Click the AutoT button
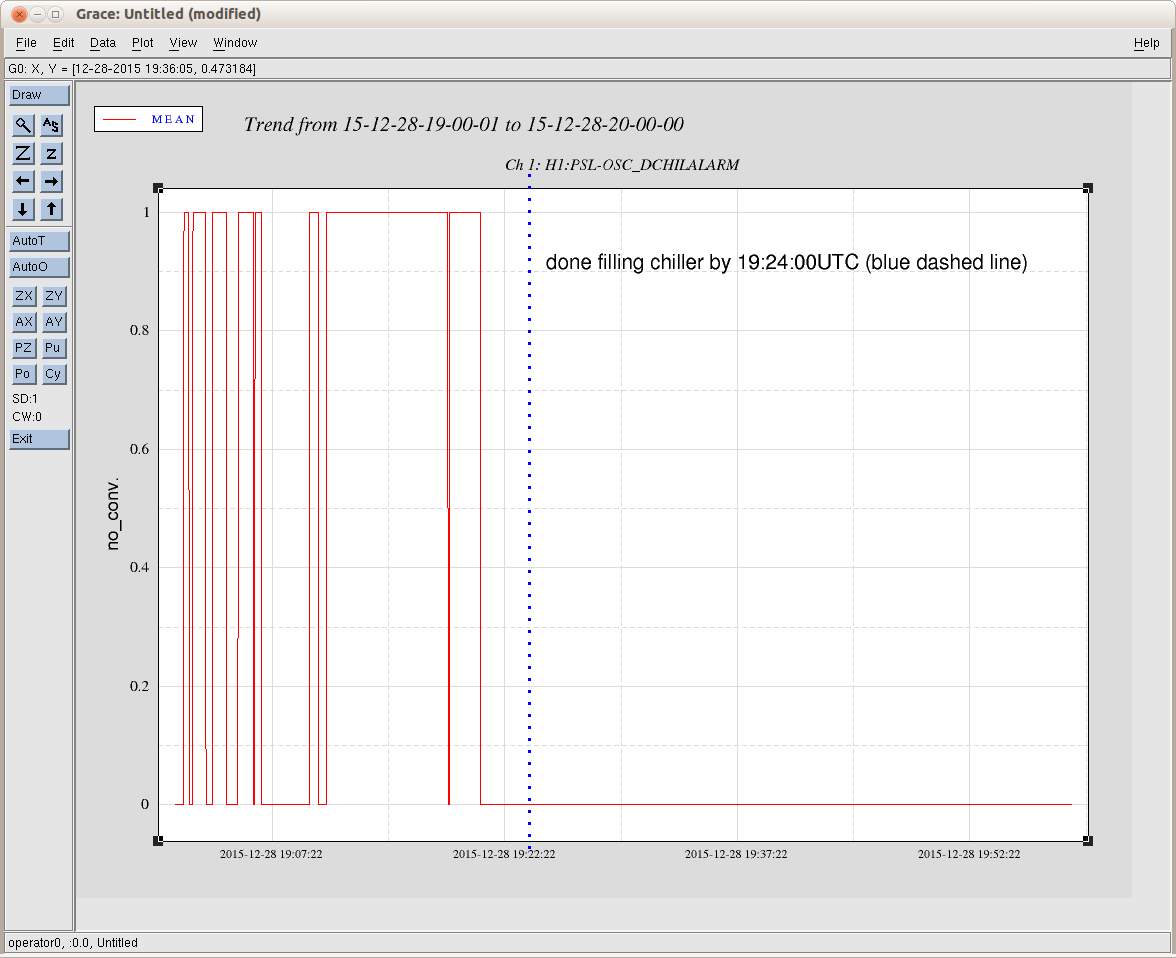The height and width of the screenshot is (958, 1176). point(39,241)
